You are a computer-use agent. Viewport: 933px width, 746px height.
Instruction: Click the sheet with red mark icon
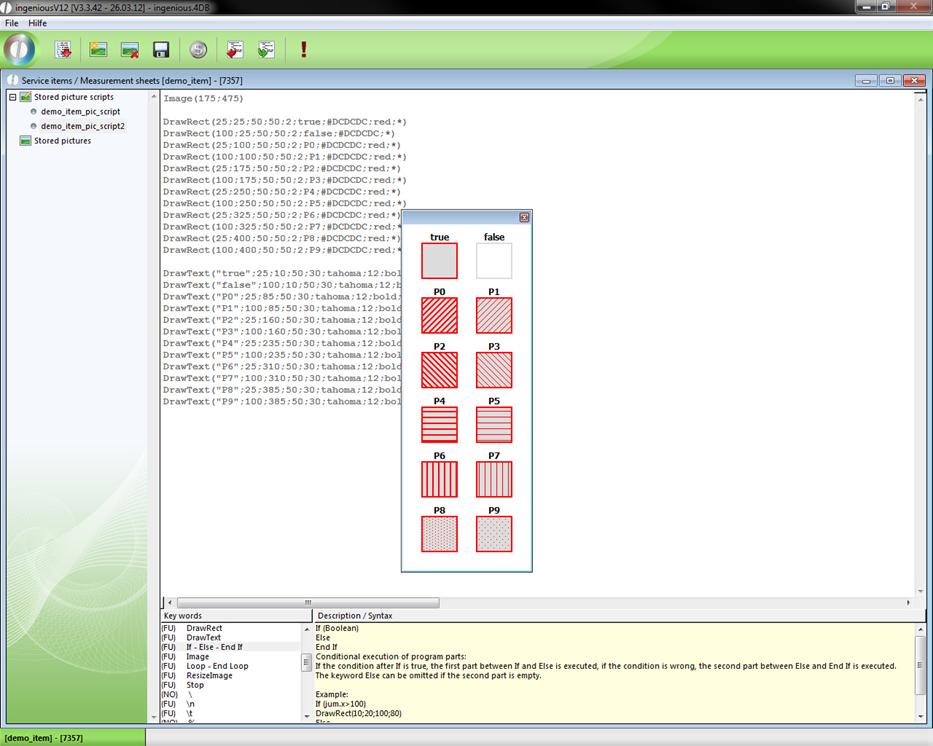pos(235,49)
